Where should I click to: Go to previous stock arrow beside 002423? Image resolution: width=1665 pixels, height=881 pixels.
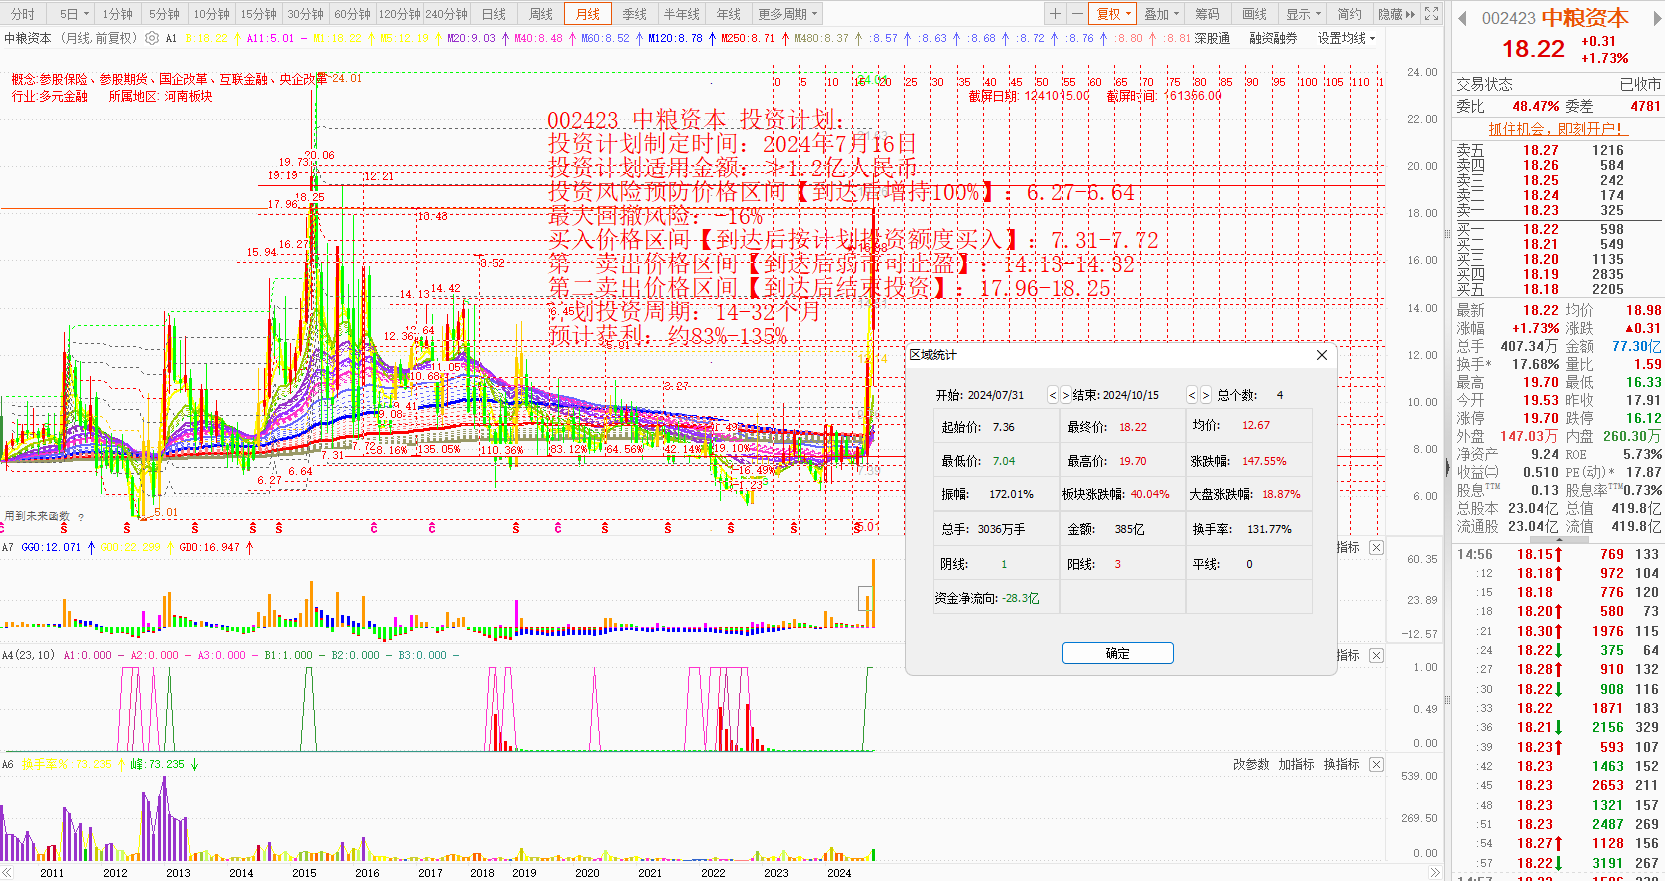1462,18
